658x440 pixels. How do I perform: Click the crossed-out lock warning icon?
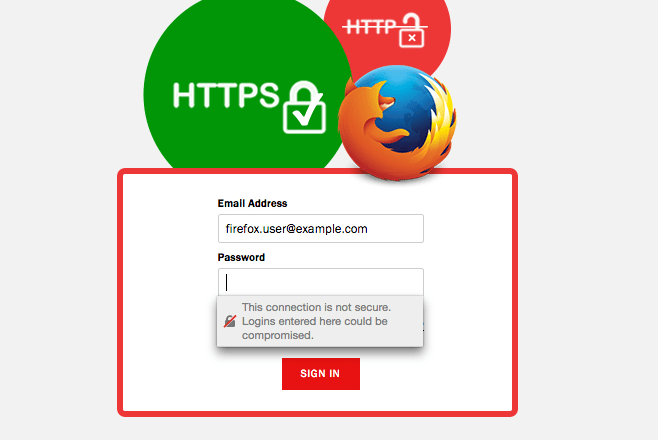(x=230, y=321)
